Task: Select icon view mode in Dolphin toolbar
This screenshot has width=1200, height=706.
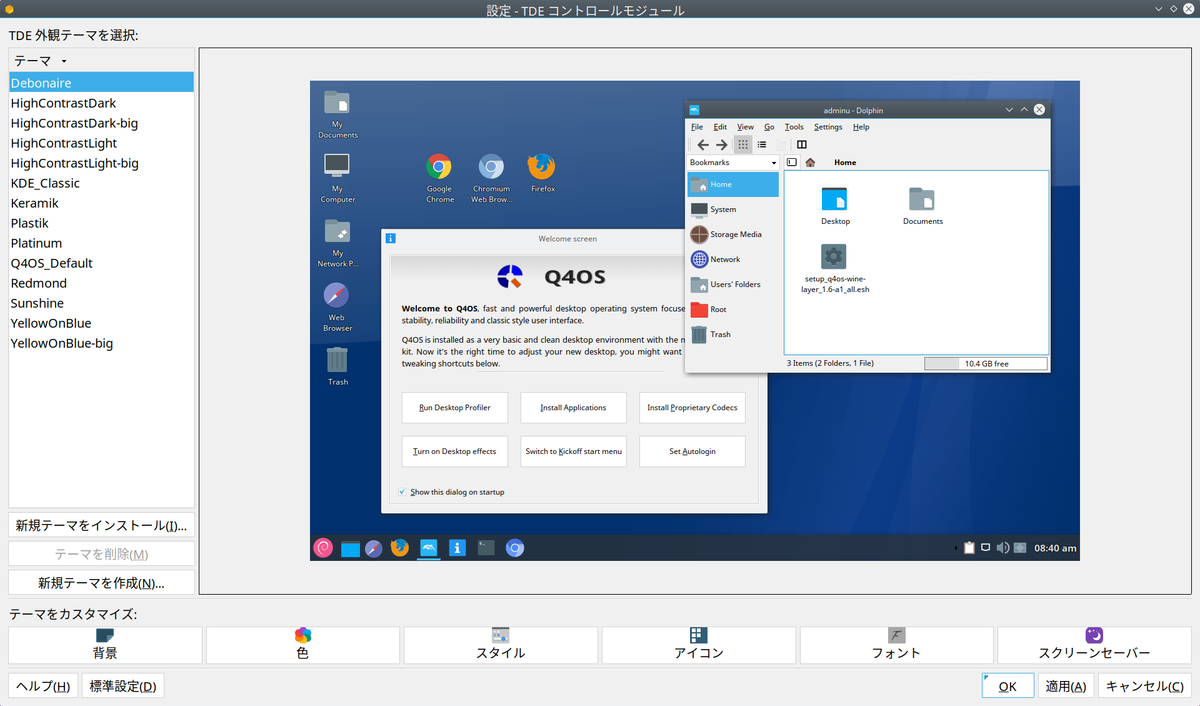Action: coord(745,144)
